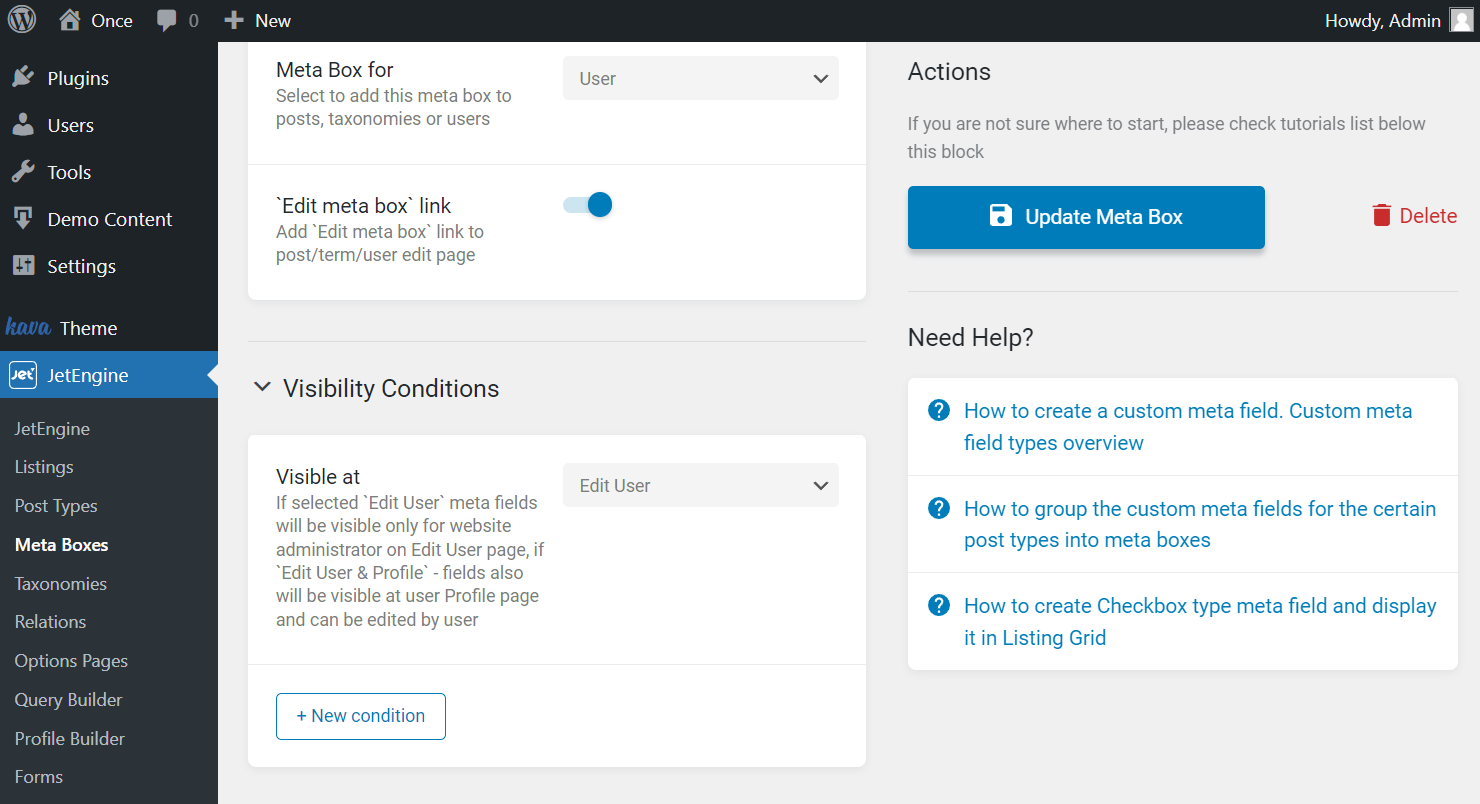Click the Update Meta Box button
This screenshot has width=1480, height=804.
pos(1086,217)
